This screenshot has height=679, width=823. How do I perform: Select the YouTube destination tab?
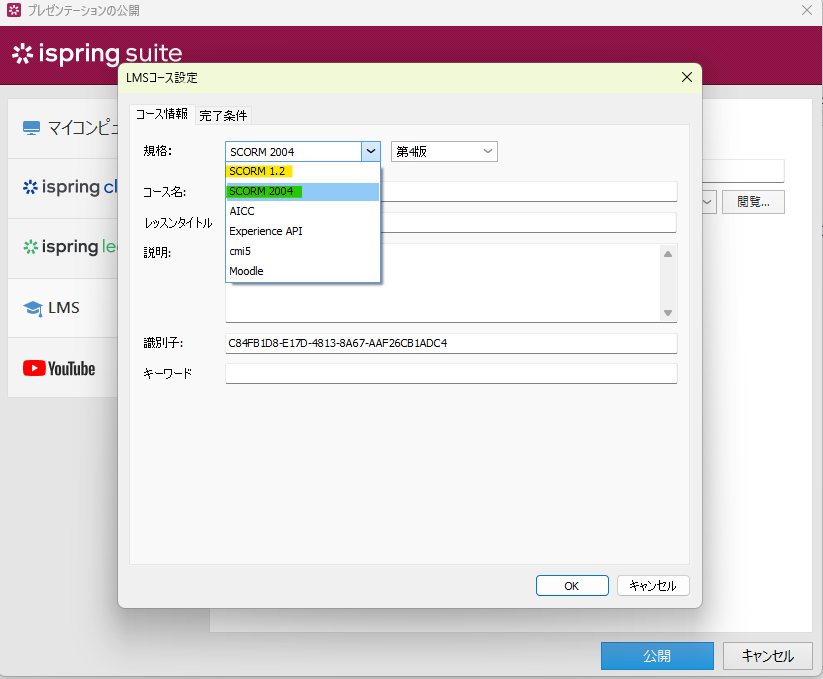(x=63, y=368)
